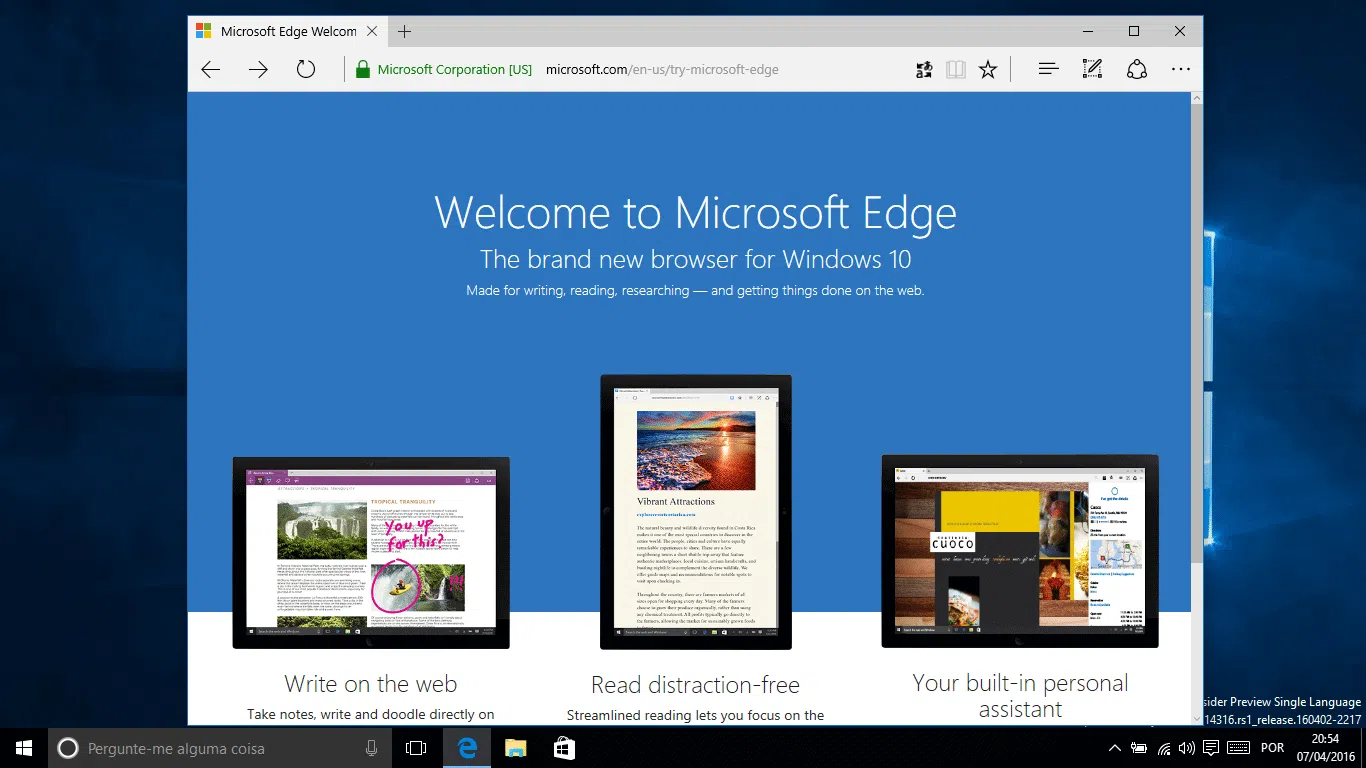The width and height of the screenshot is (1366, 768).
Task: Click the battery power tray icon
Action: [x=1139, y=748]
